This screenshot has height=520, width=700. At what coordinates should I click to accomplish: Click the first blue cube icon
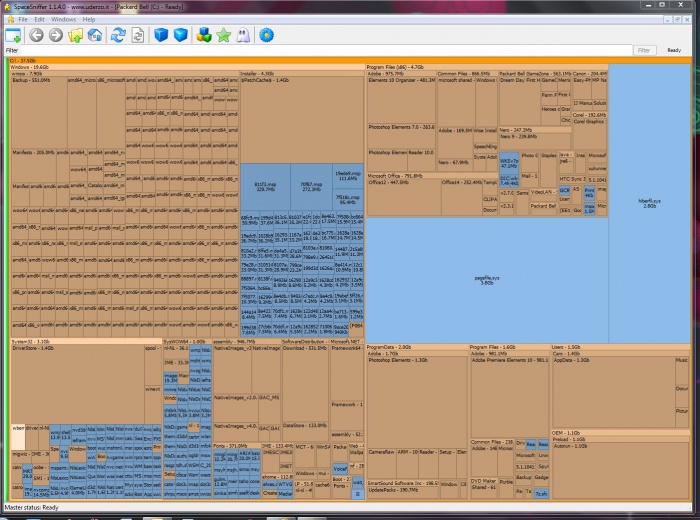pos(161,35)
